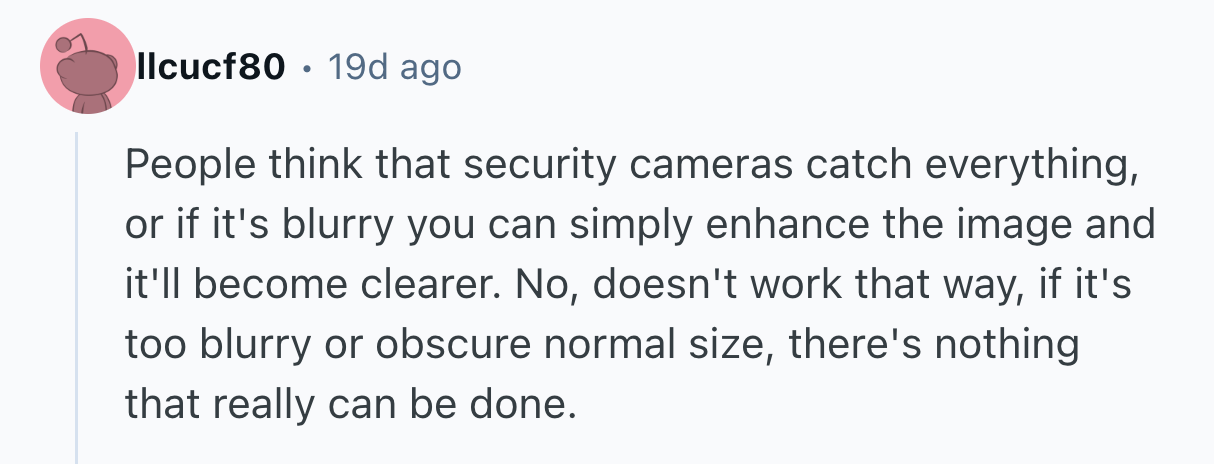Viewport: 1214px width, 464px height.
Task: Collapse the comment using the thread line
Action: coord(77,300)
